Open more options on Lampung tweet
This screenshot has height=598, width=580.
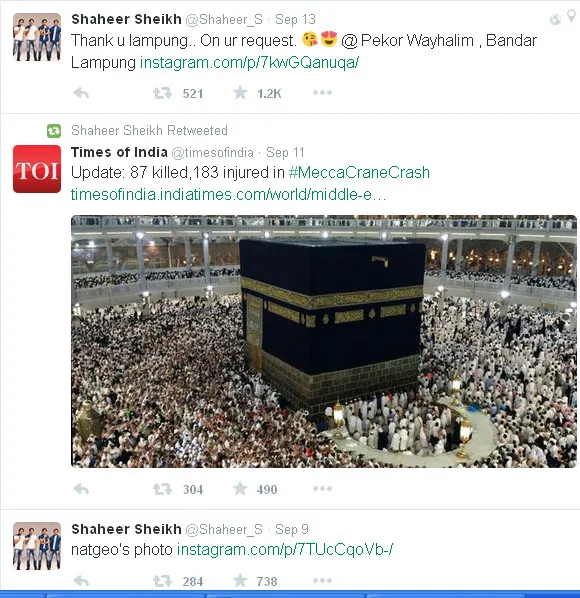322,93
